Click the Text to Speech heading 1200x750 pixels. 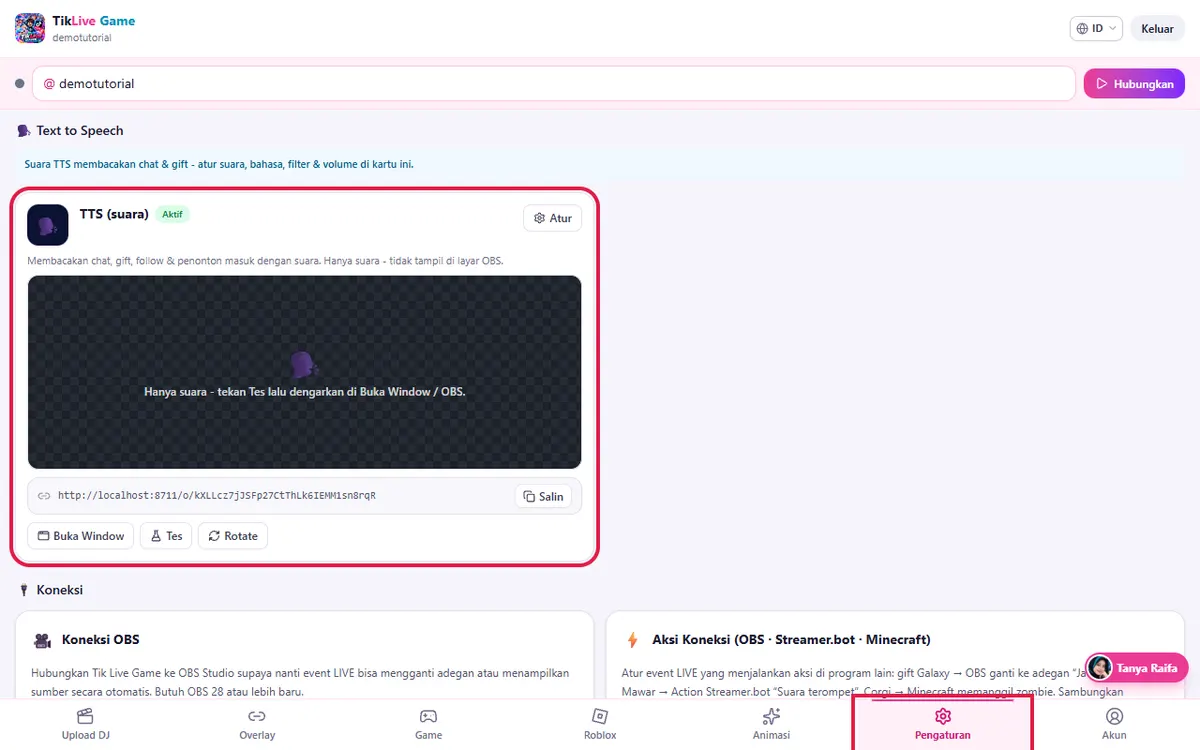click(x=80, y=131)
